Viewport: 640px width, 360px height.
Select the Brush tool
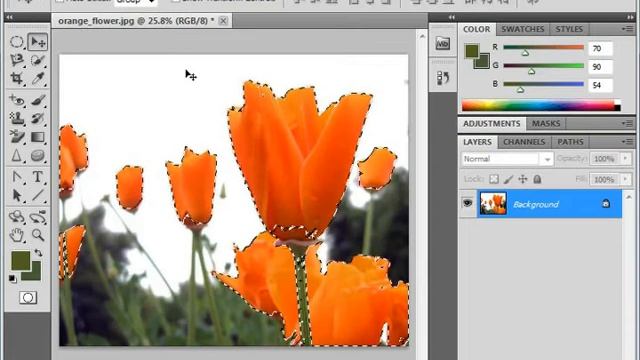[x=38, y=100]
